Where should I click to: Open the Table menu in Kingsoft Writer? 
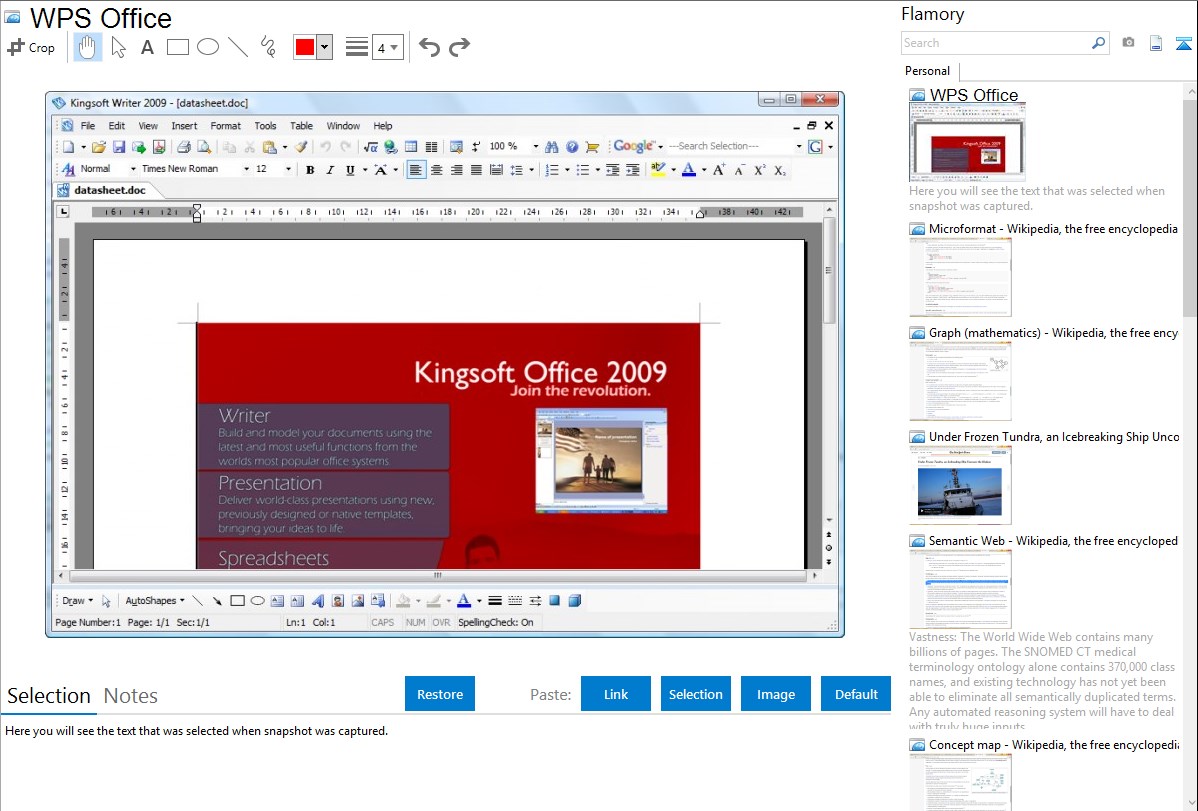[x=301, y=125]
